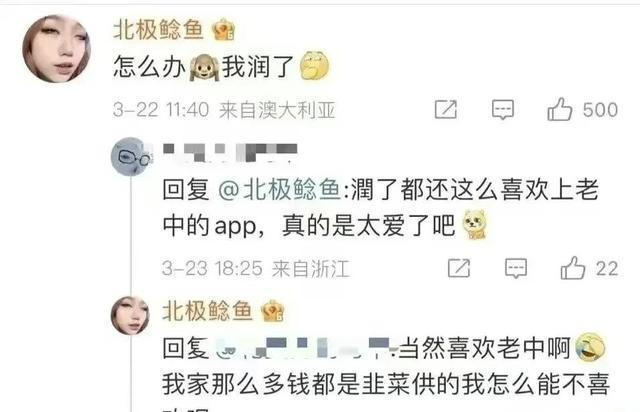Follow the @北极鲶鱼 mention in the reply
Viewport: 640px width, 412px height.
[x=280, y=190]
